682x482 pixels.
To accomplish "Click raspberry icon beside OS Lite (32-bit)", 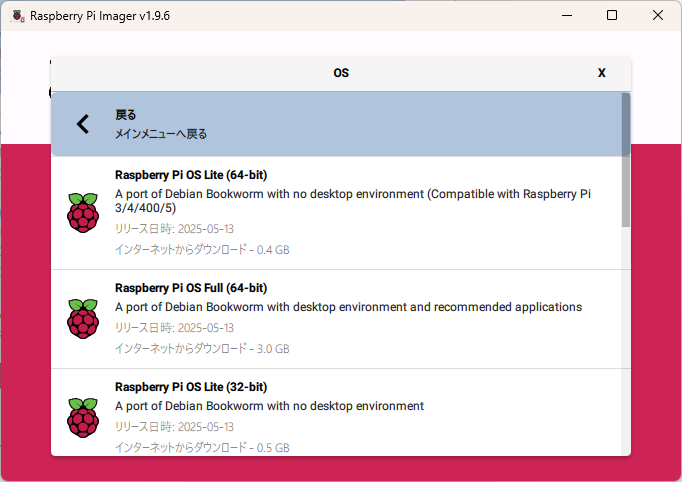I will [x=83, y=417].
